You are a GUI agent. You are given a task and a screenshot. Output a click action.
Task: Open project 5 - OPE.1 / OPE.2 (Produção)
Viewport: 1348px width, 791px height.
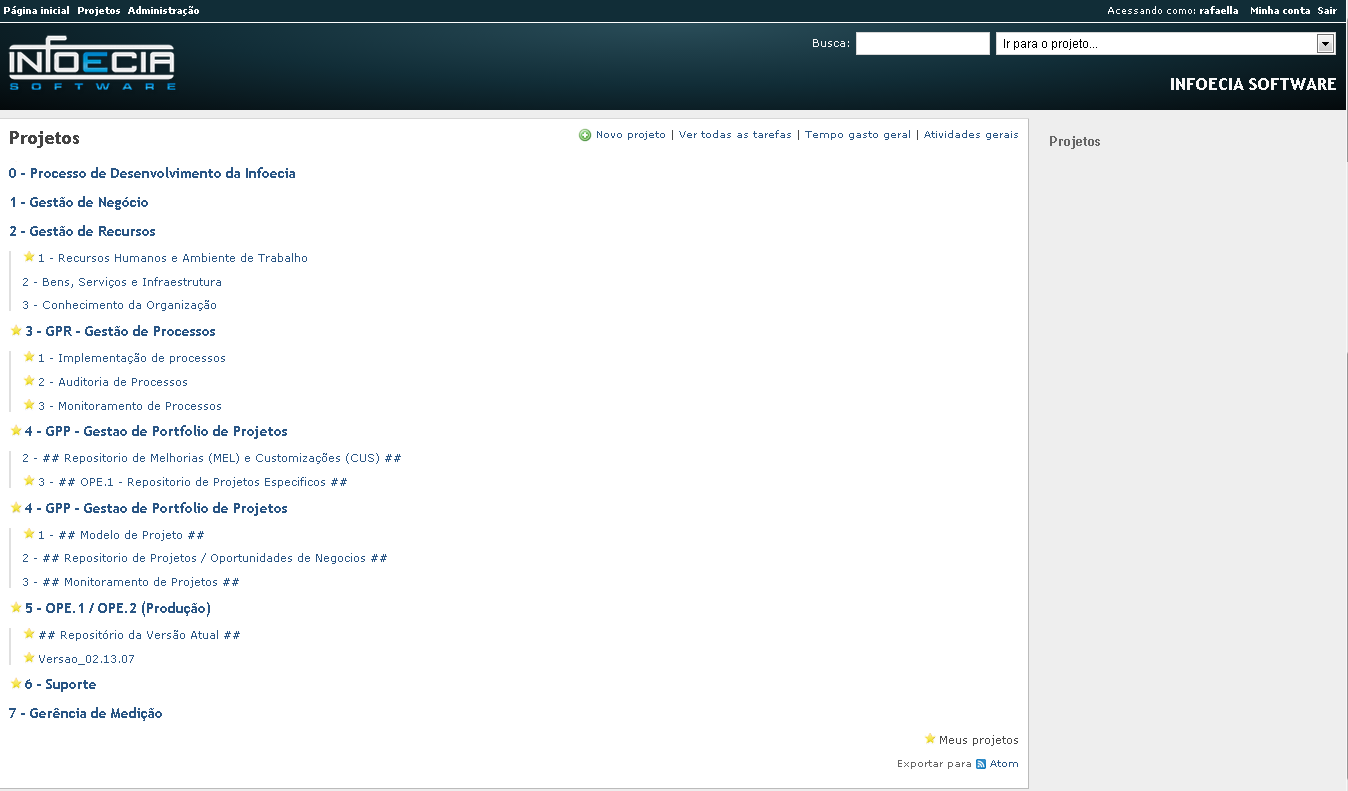point(118,608)
